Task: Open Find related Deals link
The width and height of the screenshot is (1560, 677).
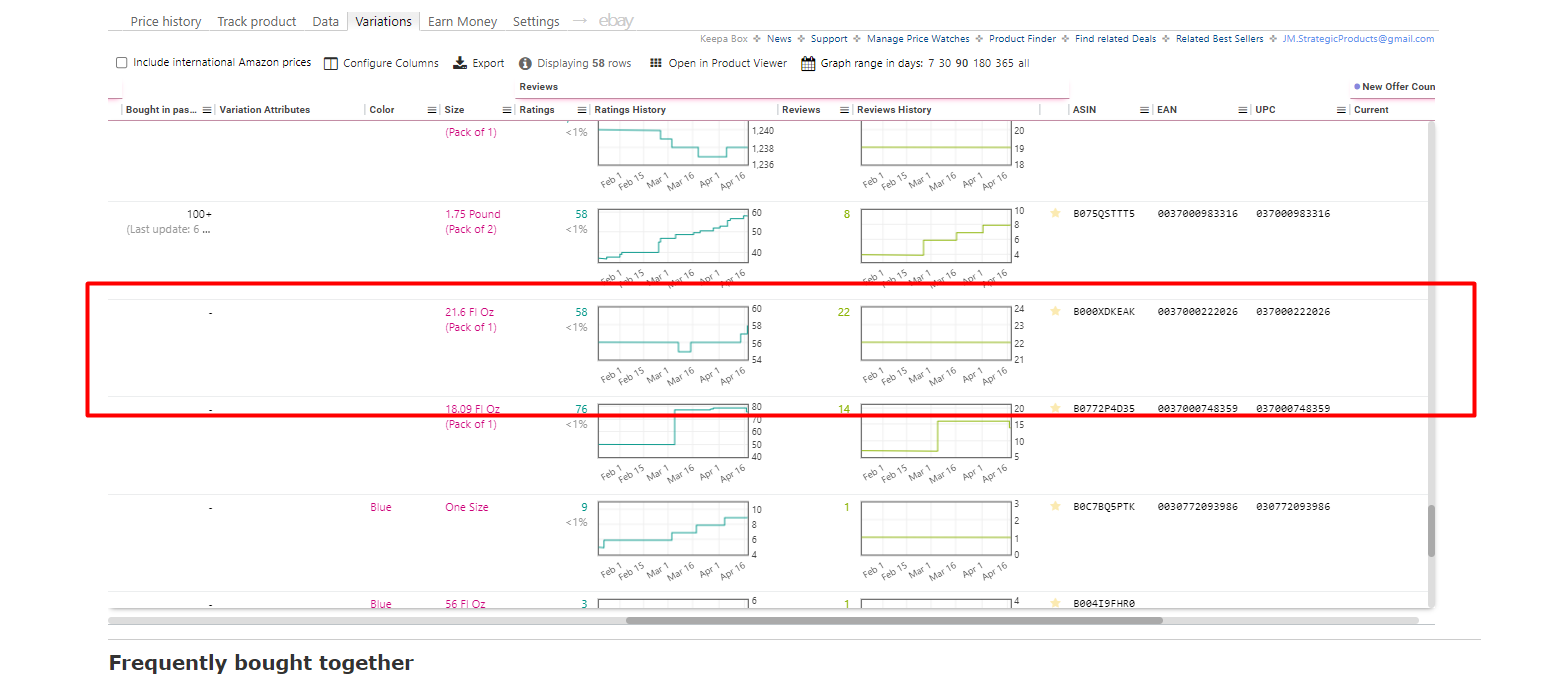Action: [1115, 39]
